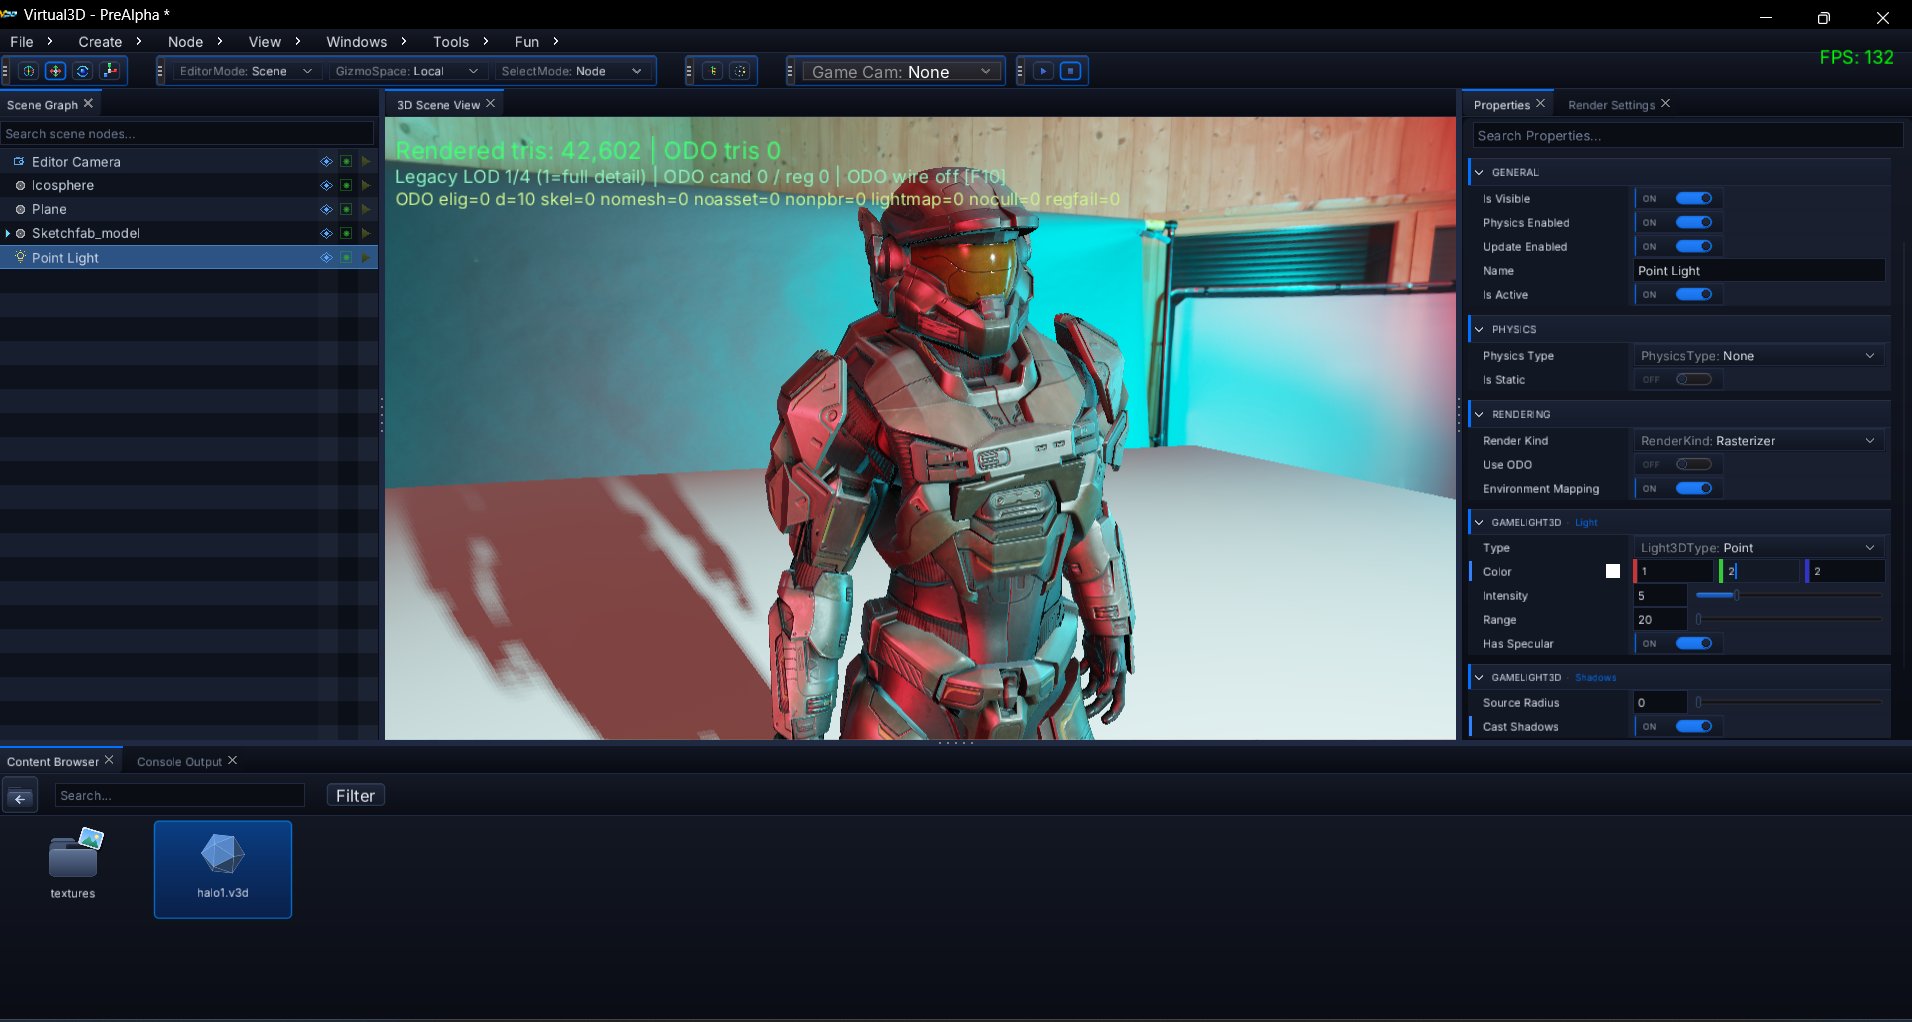Click the blue diamond icon on Plane row
This screenshot has height=1022, width=1912.
click(326, 209)
